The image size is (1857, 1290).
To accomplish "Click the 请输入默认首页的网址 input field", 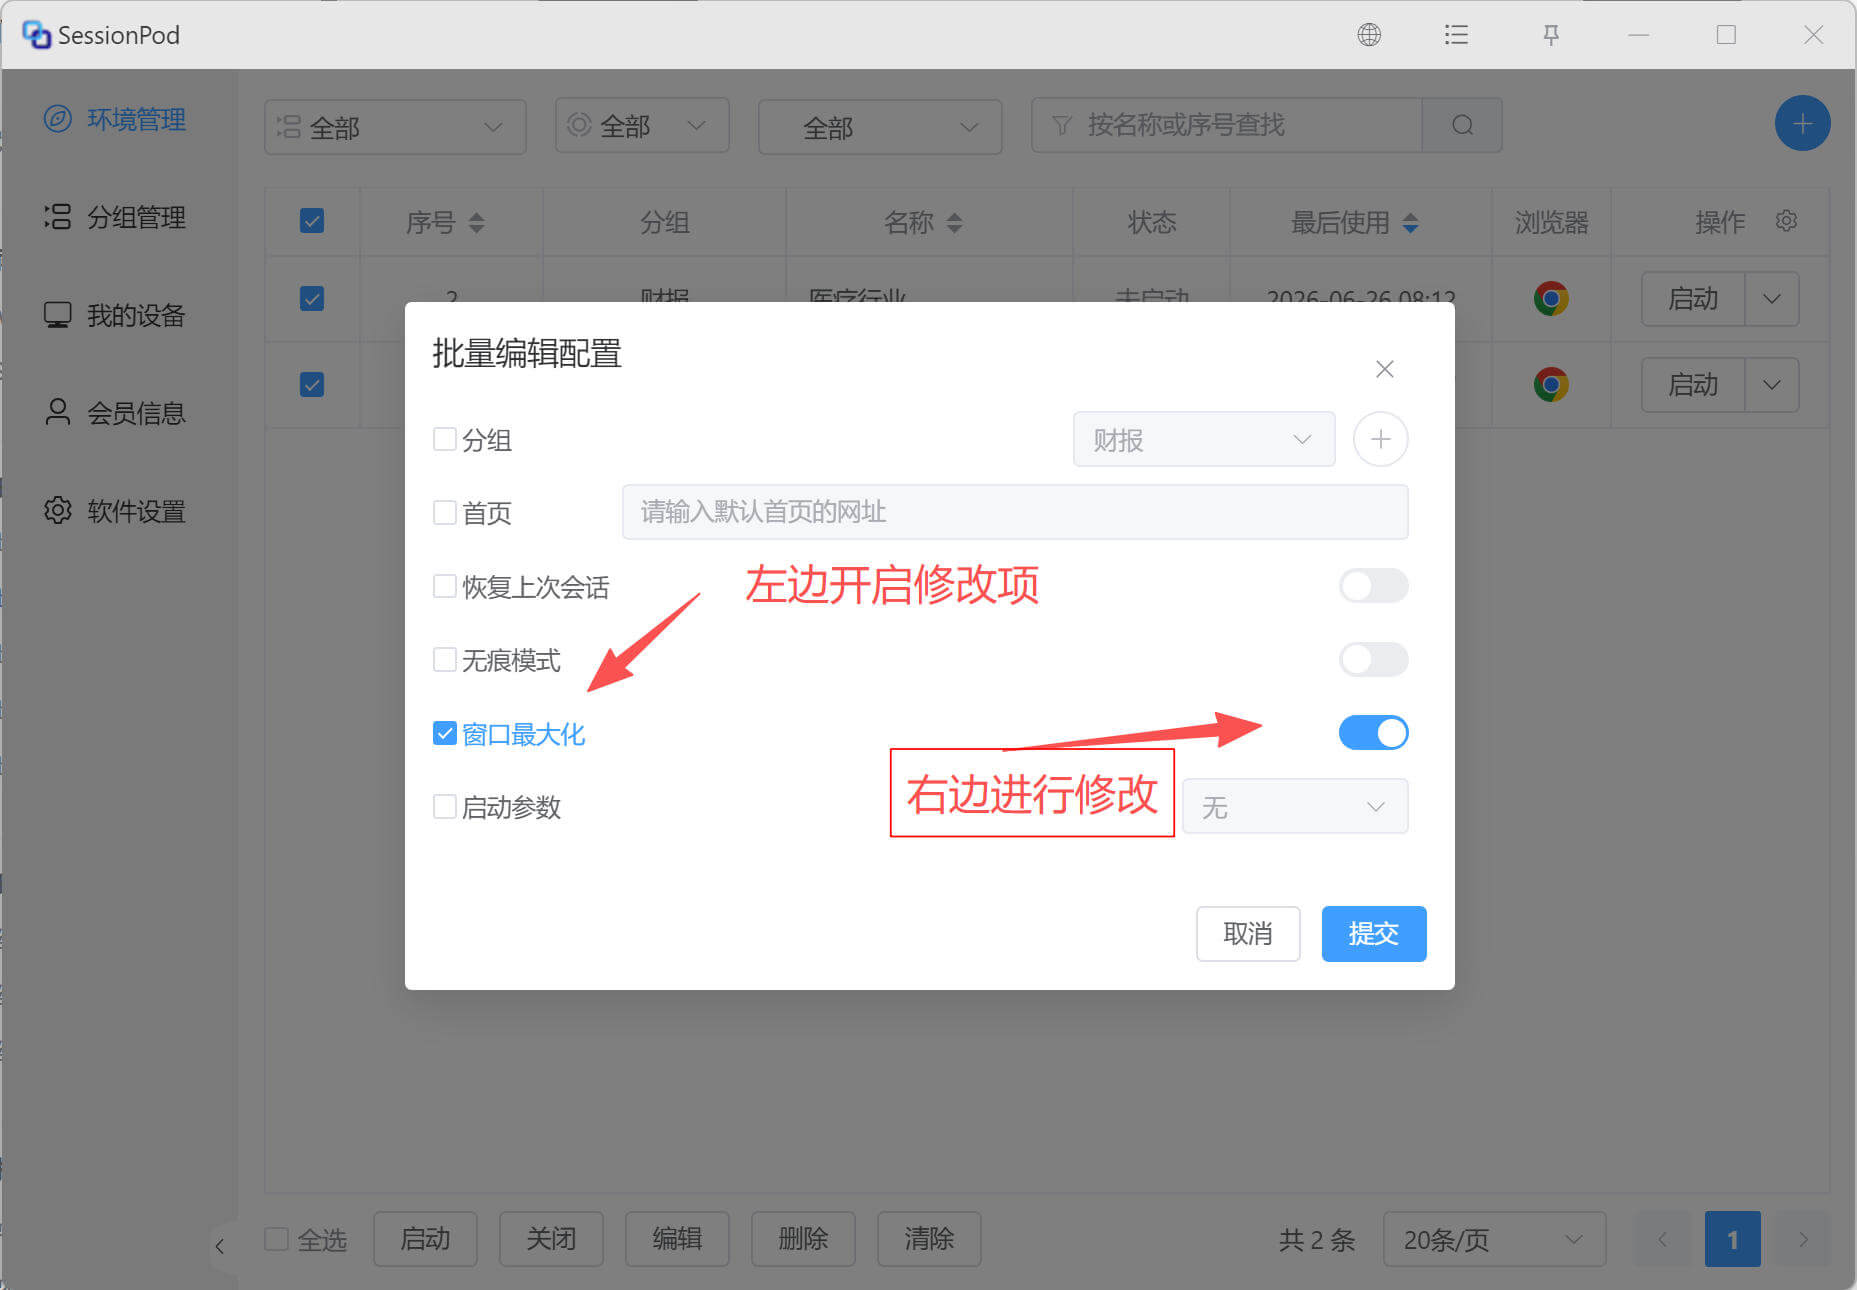I will coord(1014,512).
